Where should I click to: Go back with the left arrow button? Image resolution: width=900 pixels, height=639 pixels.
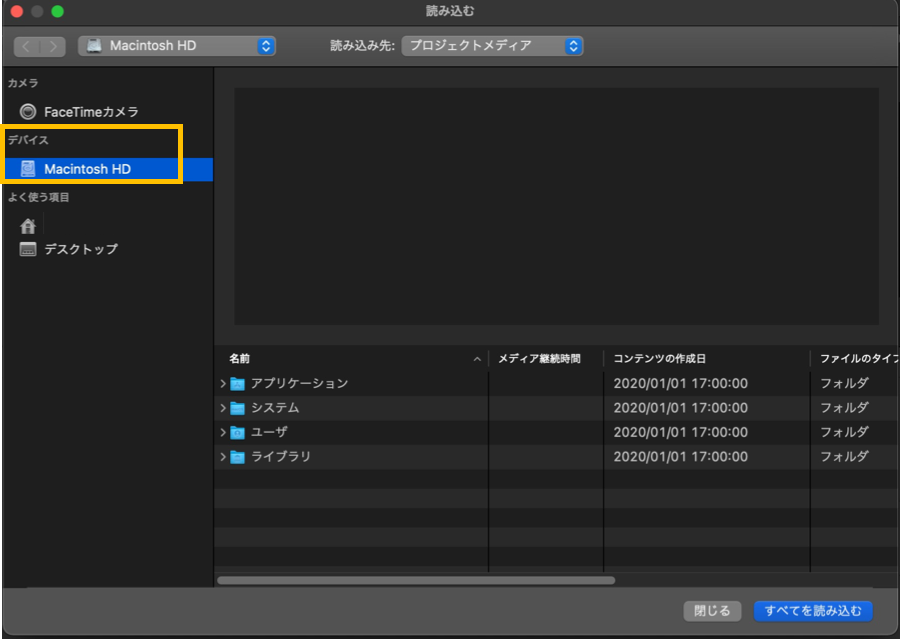26,46
